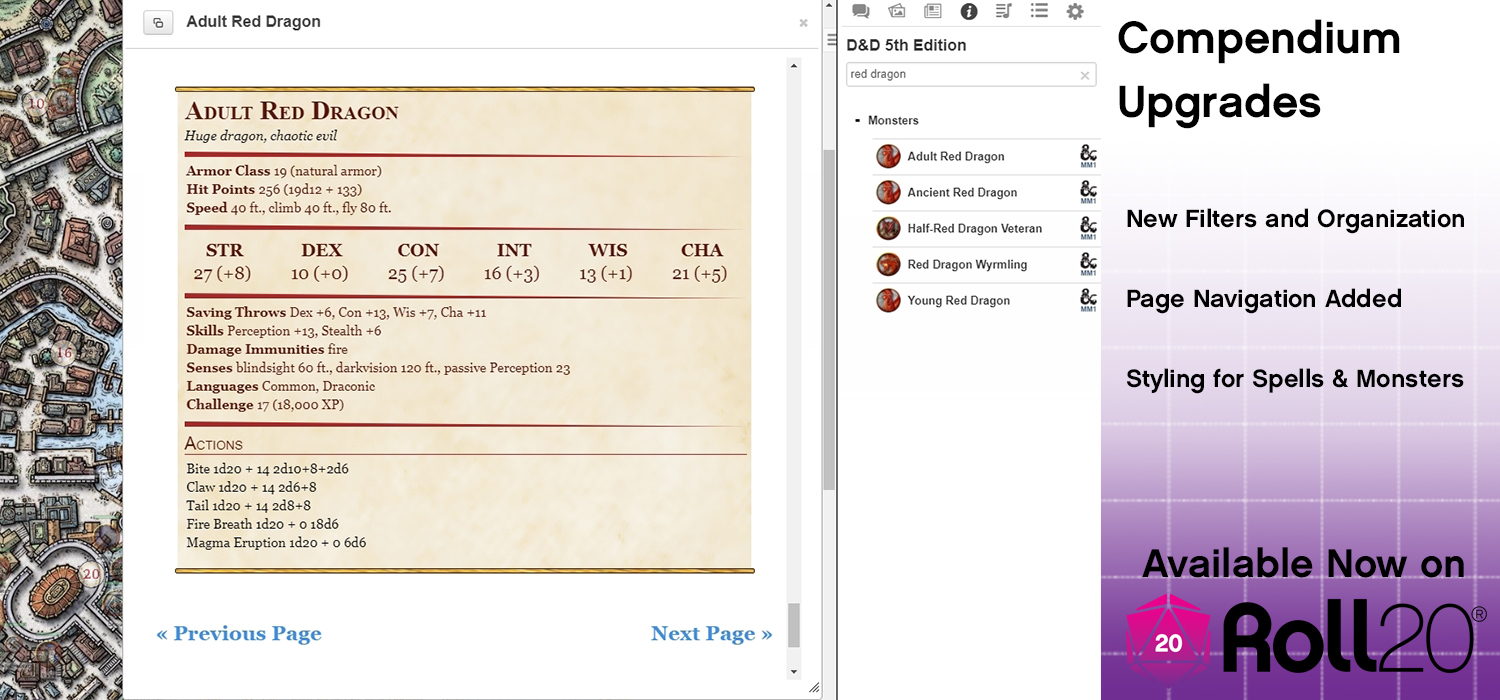1500x700 pixels.
Task: Click the Fire Breath 1d20 action line
Action: [262, 524]
